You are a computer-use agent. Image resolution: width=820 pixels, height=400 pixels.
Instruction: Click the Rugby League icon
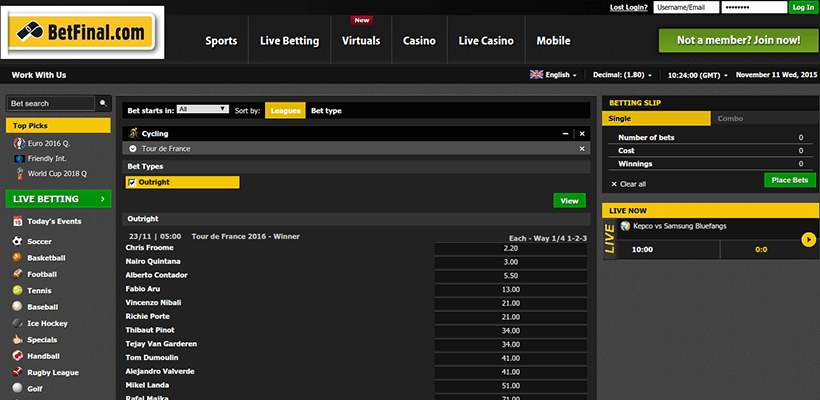18,372
